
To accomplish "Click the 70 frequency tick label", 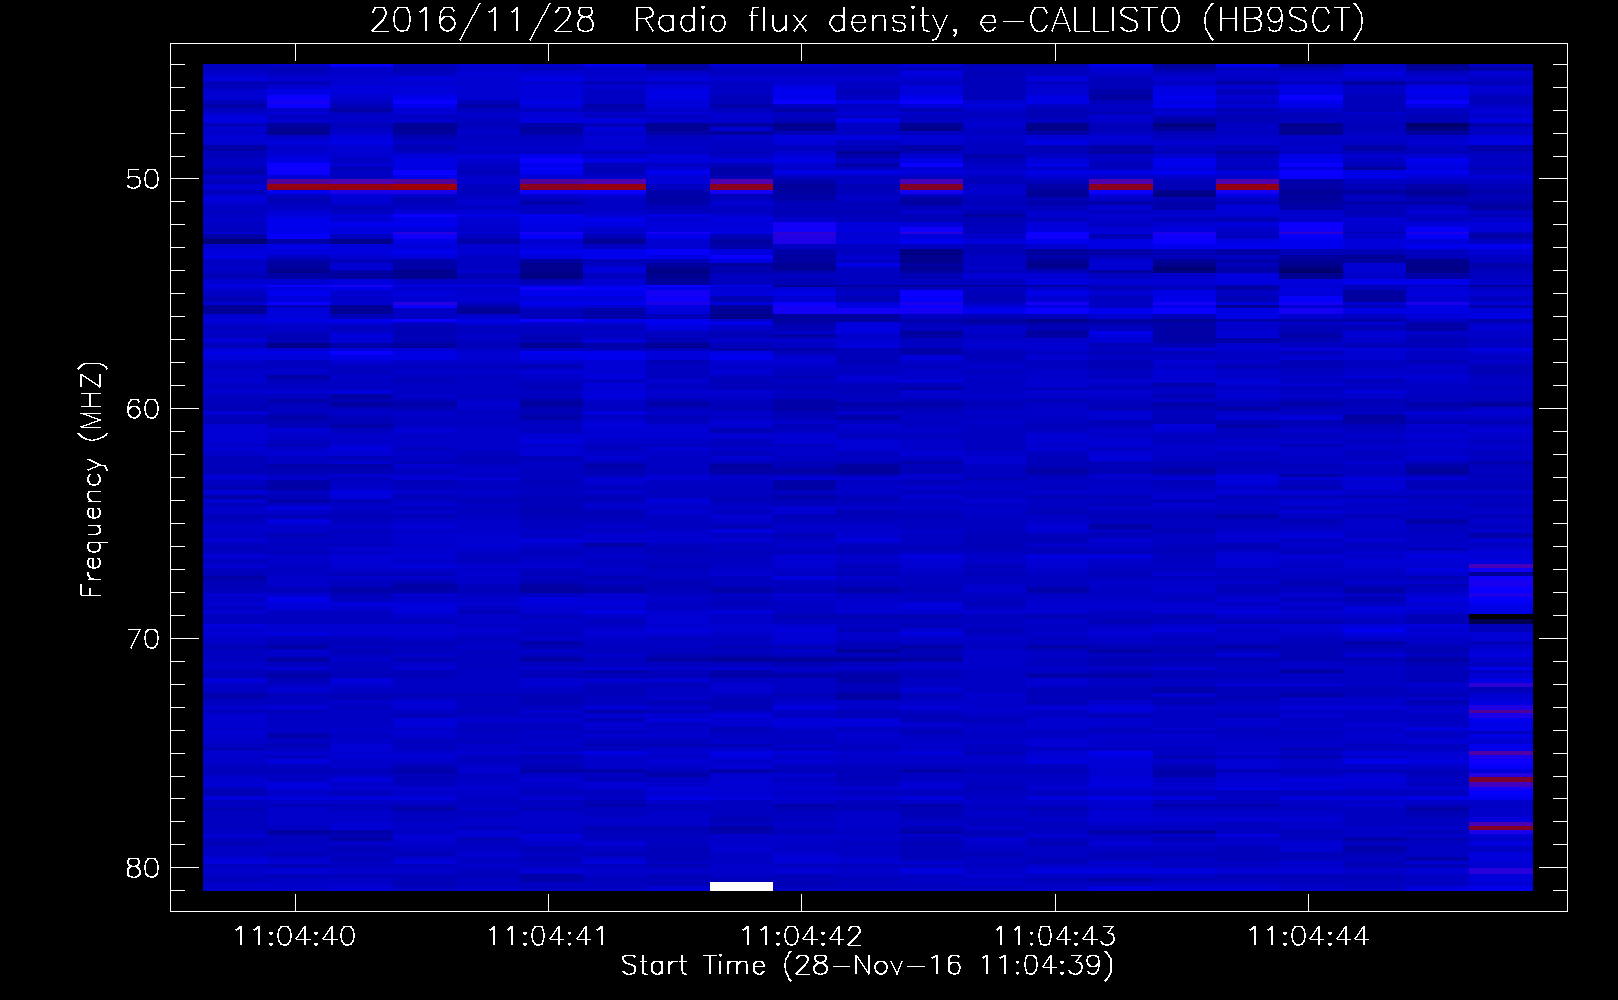I will 143,639.
